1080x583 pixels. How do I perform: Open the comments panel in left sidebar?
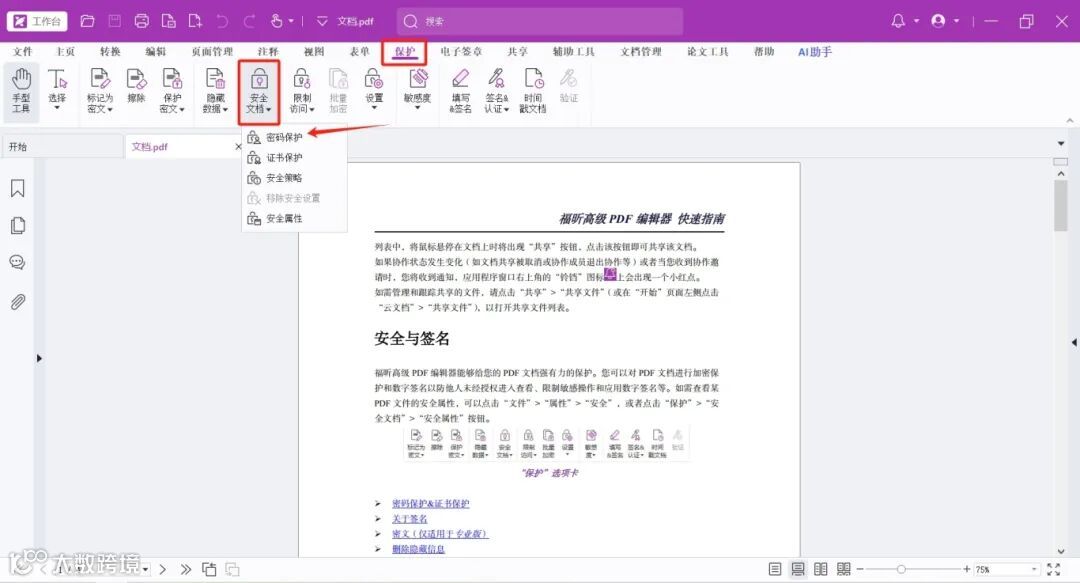[x=18, y=263]
